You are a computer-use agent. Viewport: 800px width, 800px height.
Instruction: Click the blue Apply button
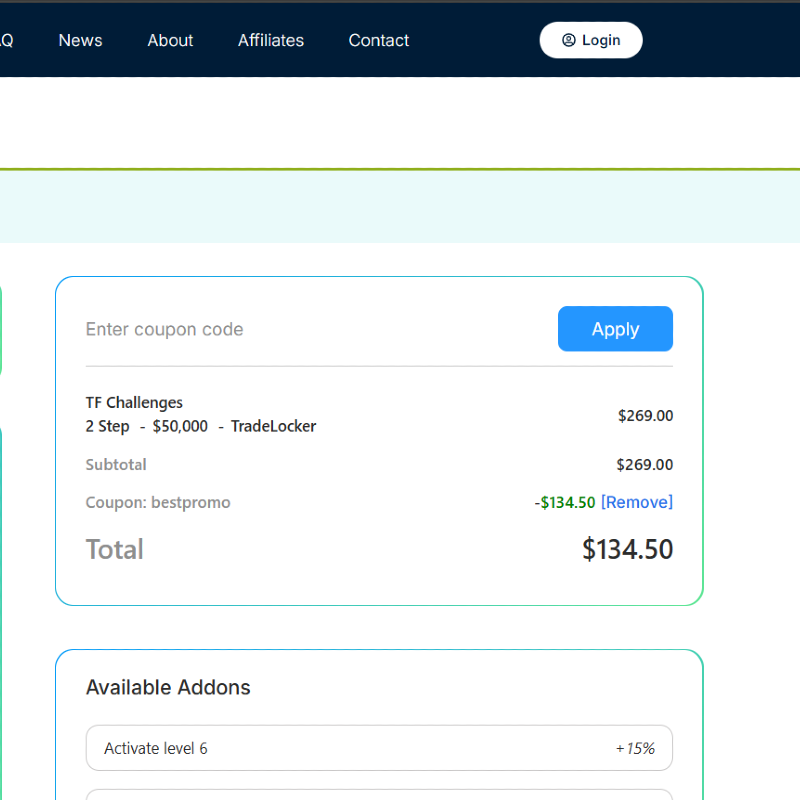(x=615, y=329)
